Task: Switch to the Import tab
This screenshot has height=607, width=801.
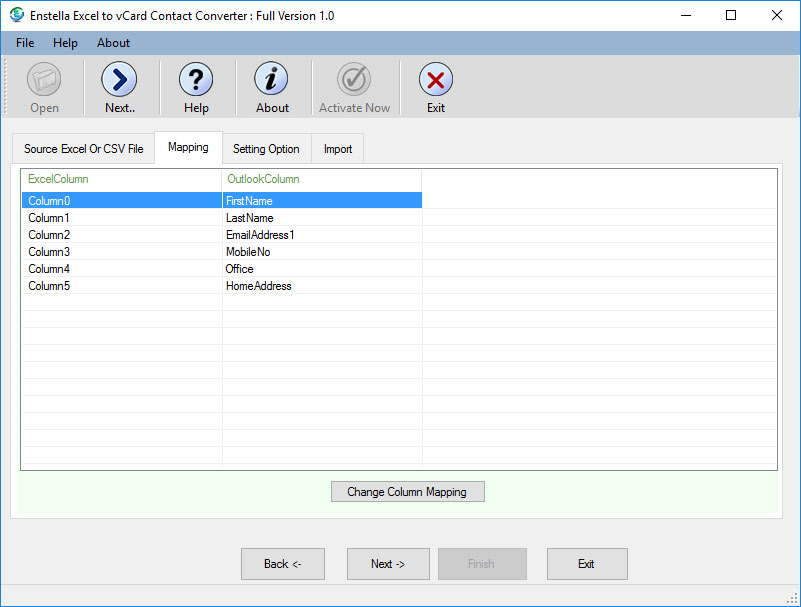Action: point(338,149)
